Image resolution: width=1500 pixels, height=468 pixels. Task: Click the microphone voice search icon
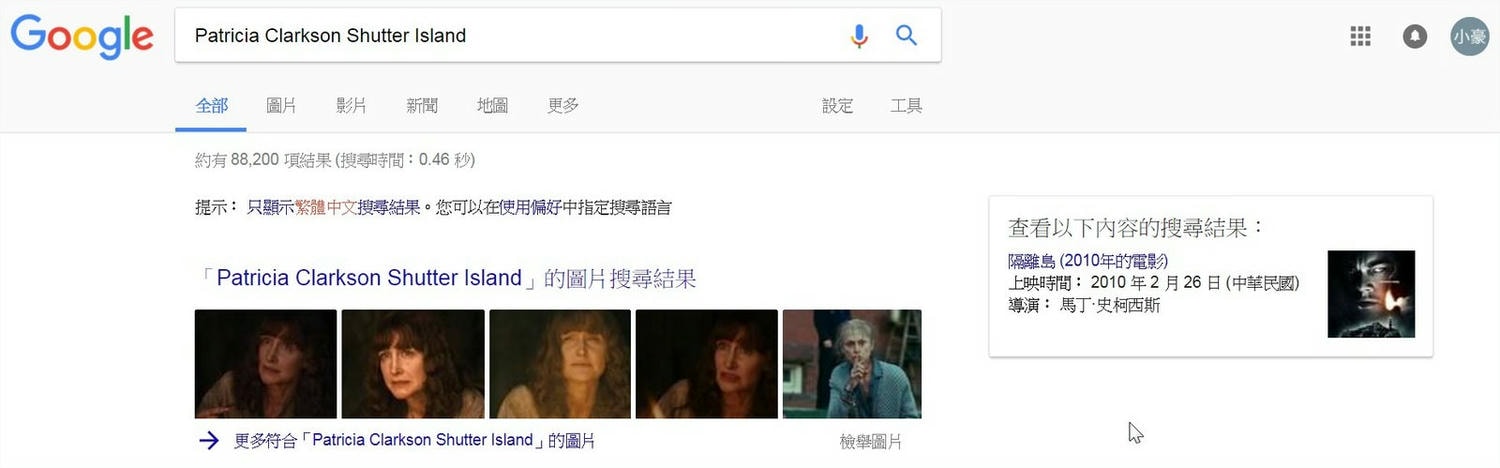(x=859, y=36)
